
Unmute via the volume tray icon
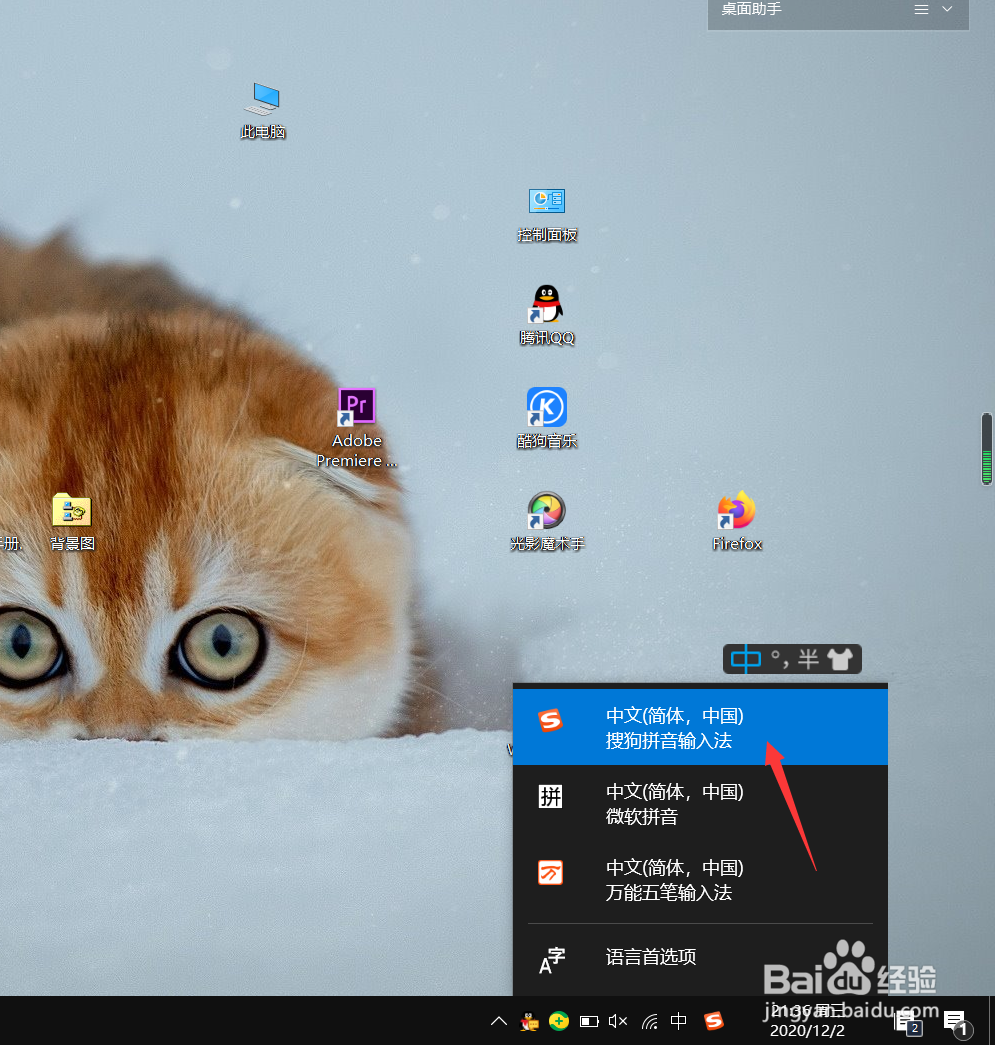[x=618, y=1021]
